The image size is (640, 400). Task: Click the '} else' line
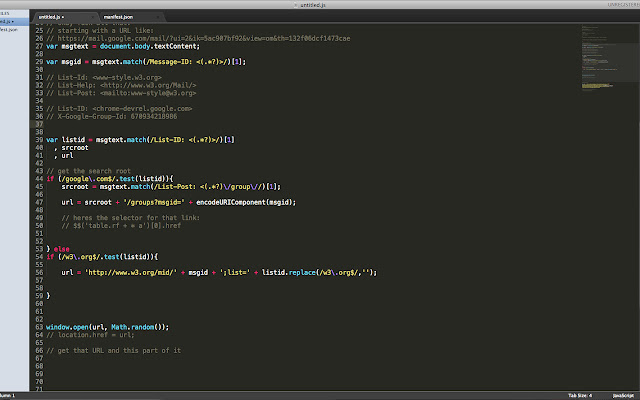(58, 249)
